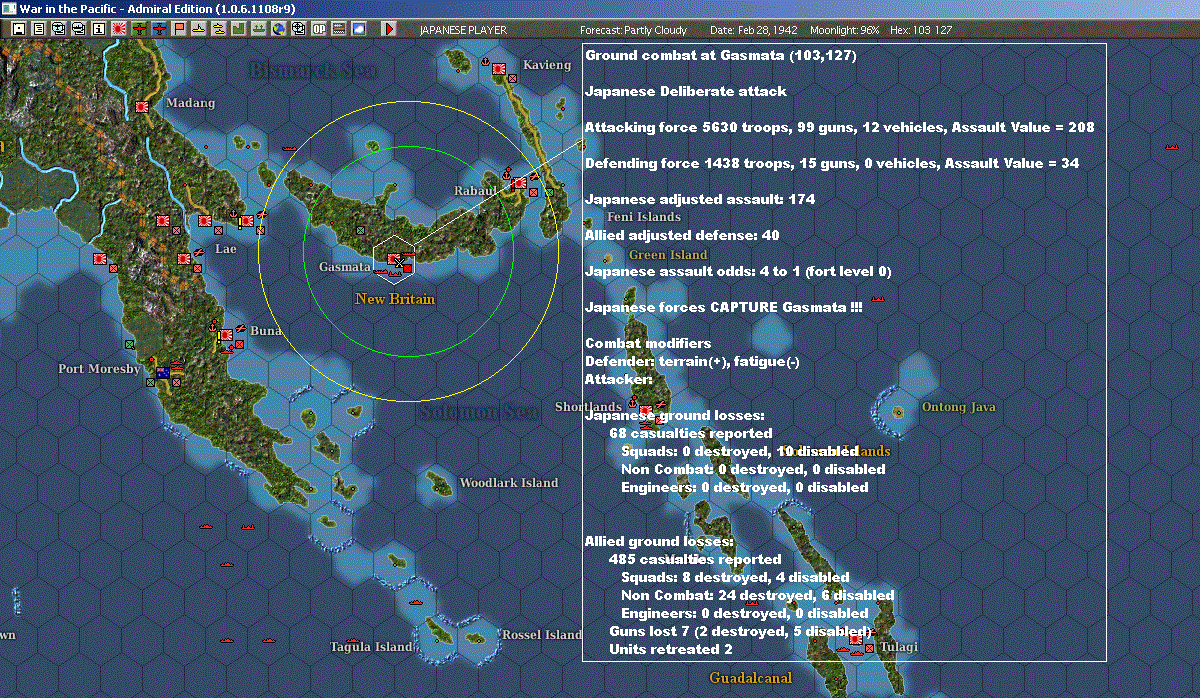Click the ship convoy toolbar icon

[258, 29]
